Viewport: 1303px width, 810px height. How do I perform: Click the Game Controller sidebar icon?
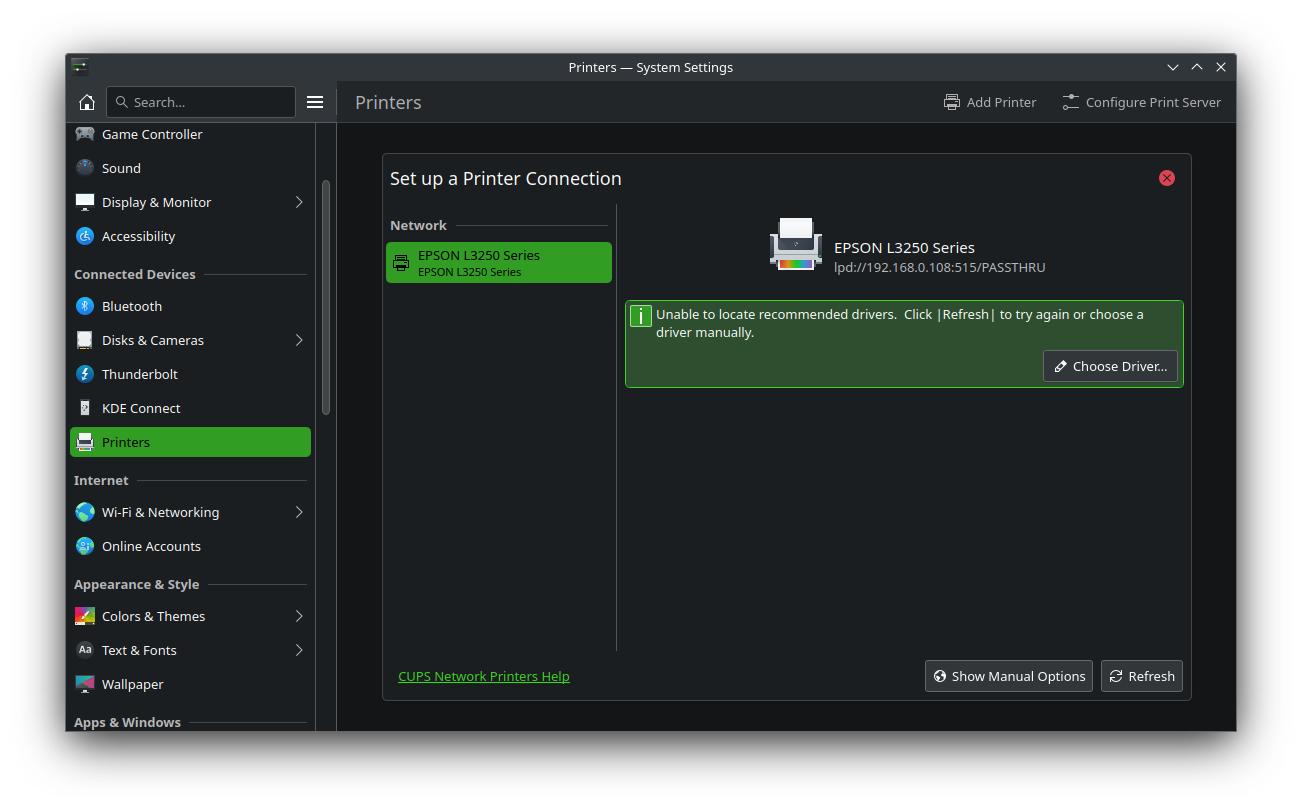[x=85, y=134]
